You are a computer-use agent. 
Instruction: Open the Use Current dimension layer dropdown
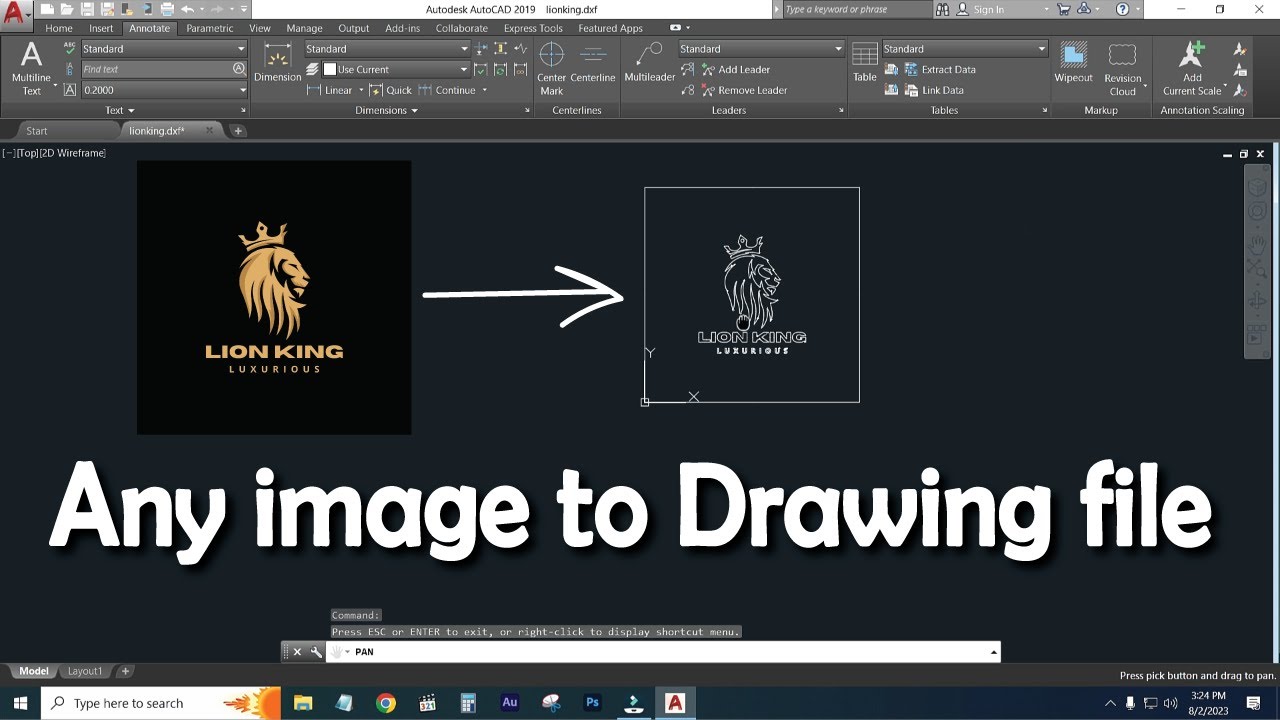[395, 70]
